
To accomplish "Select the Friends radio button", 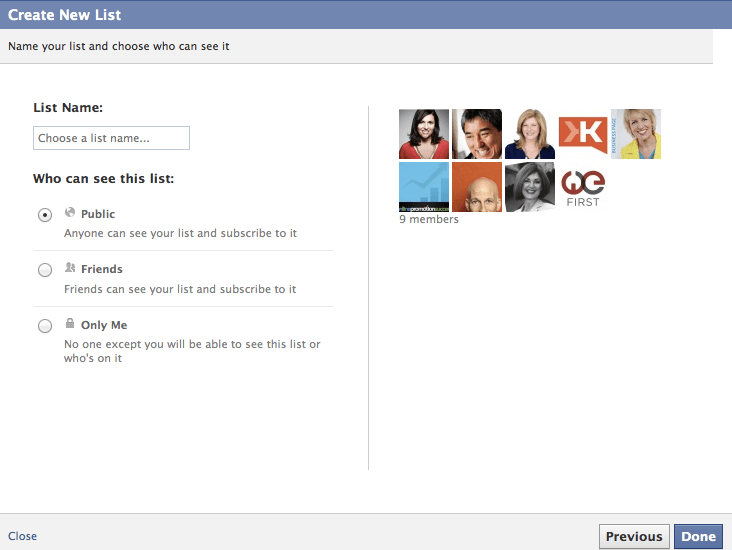I will (x=45, y=270).
